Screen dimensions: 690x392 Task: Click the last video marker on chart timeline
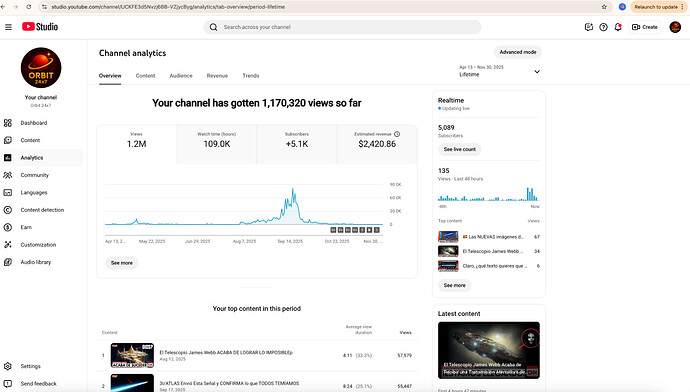pyautogui.click(x=377, y=230)
